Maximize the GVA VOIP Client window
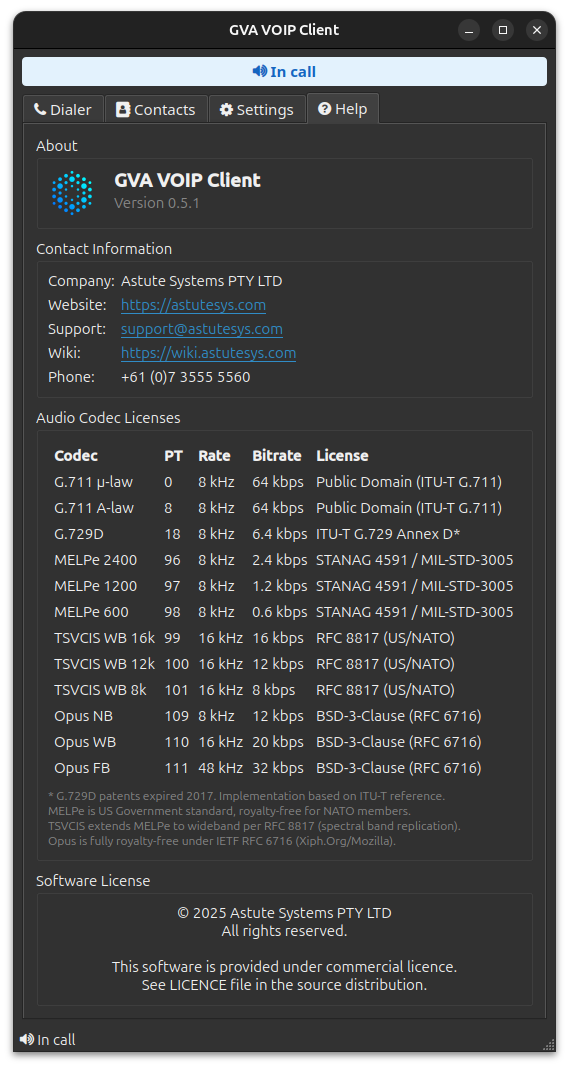 tap(503, 30)
